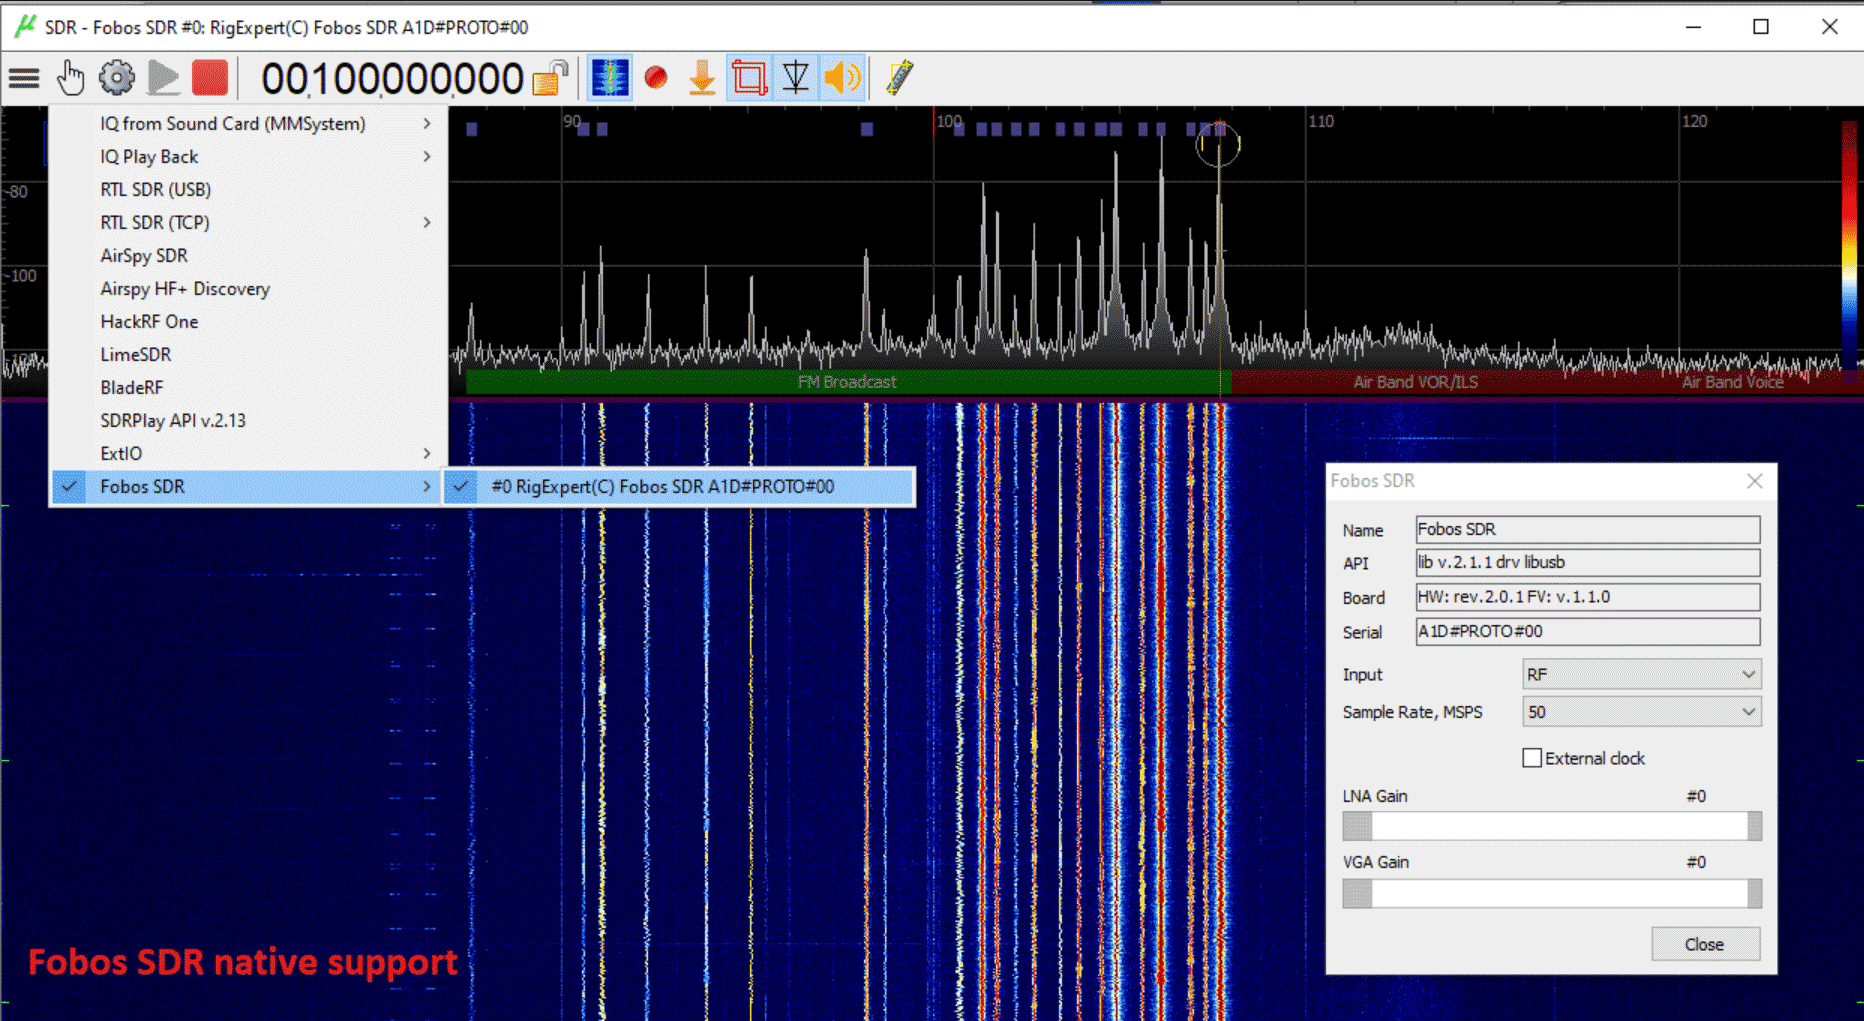The width and height of the screenshot is (1864, 1021).
Task: Click the 110 frequency scale label
Action: pyautogui.click(x=1321, y=121)
